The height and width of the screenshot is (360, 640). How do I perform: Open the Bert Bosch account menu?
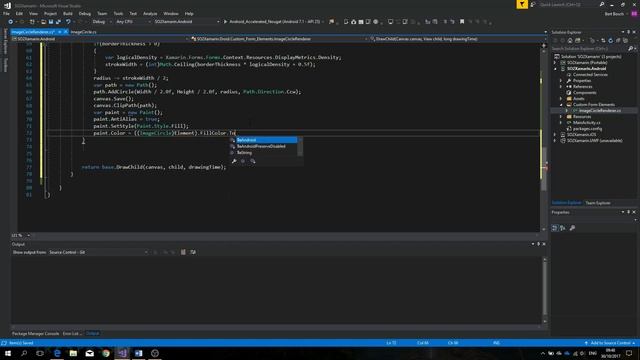point(614,13)
